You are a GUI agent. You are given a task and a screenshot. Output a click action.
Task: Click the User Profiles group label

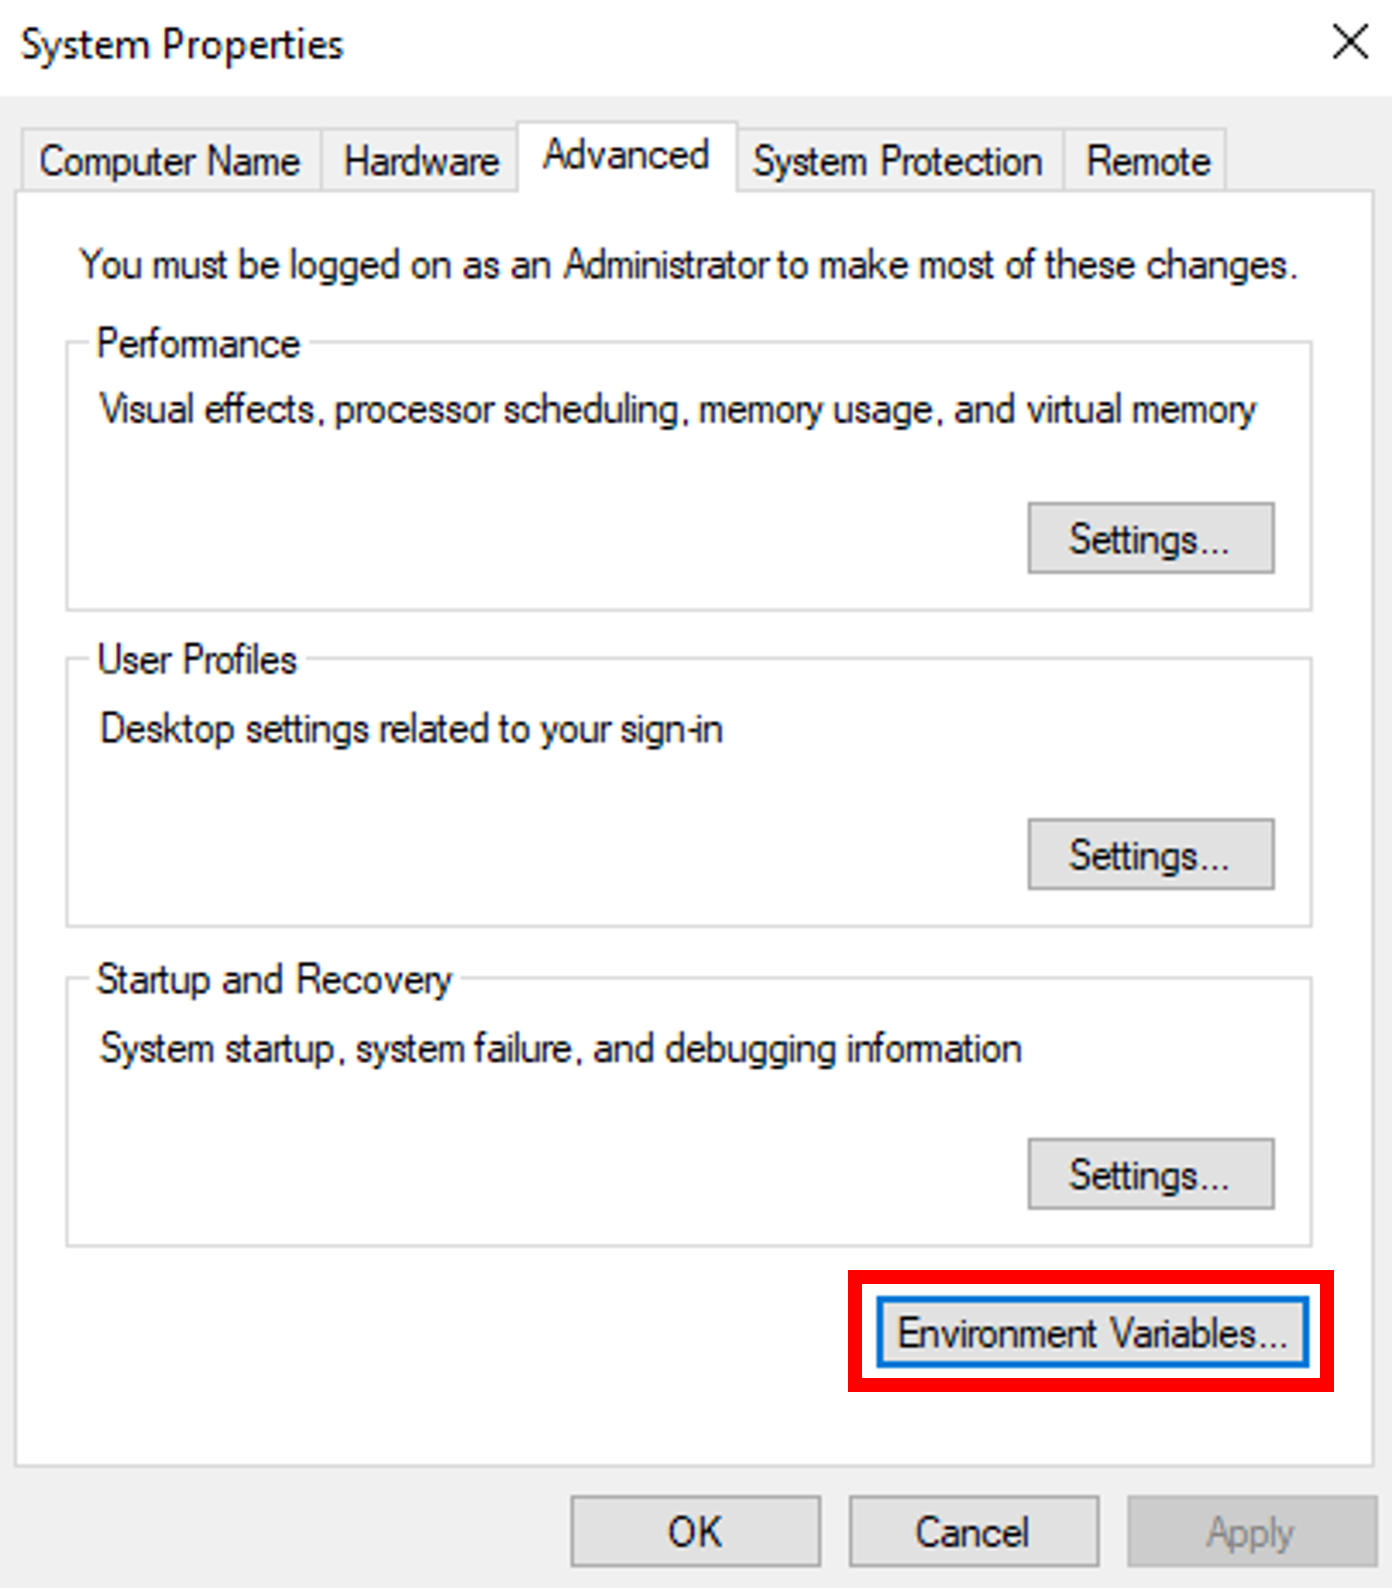[197, 660]
